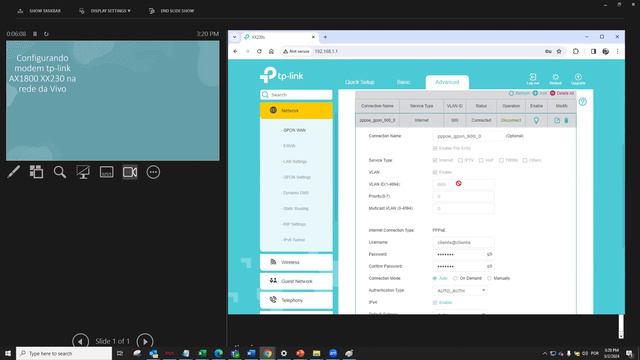640x360 pixels.
Task: Switch to the Basic tab
Action: click(403, 82)
